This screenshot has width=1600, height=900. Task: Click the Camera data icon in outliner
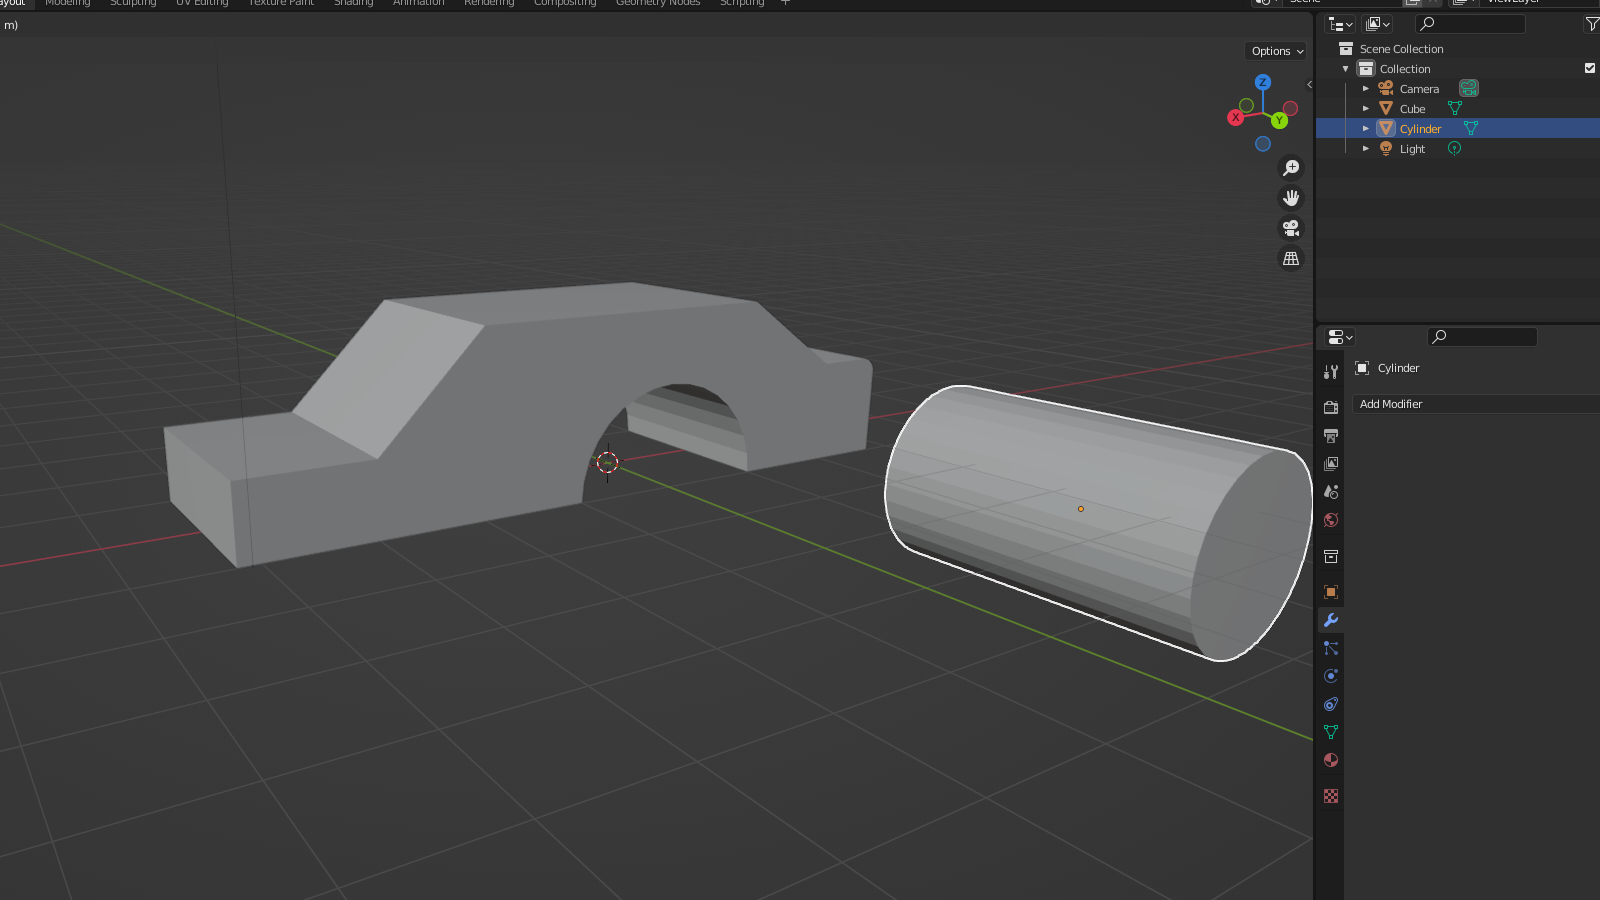click(1468, 89)
